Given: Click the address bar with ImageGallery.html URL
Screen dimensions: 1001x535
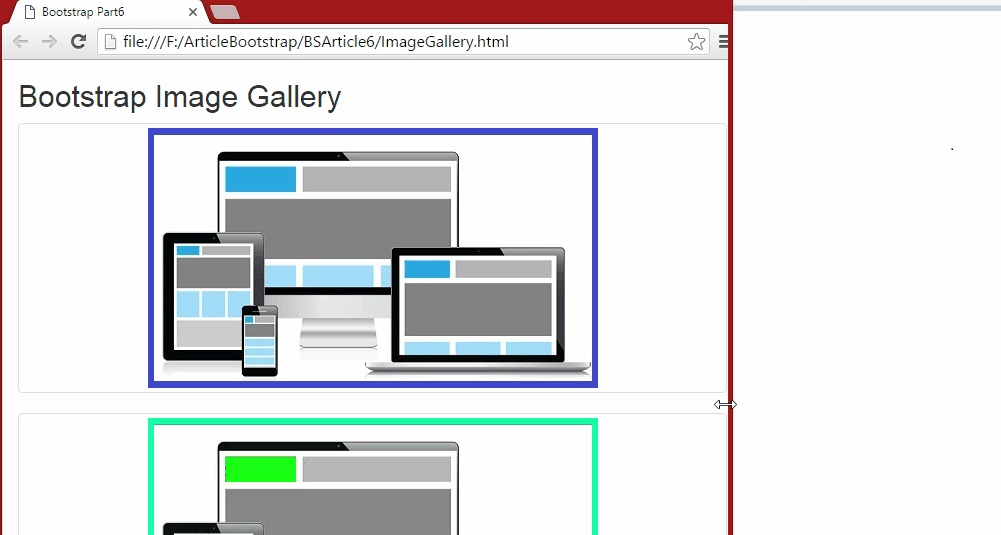Looking at the screenshot, I should coord(403,42).
